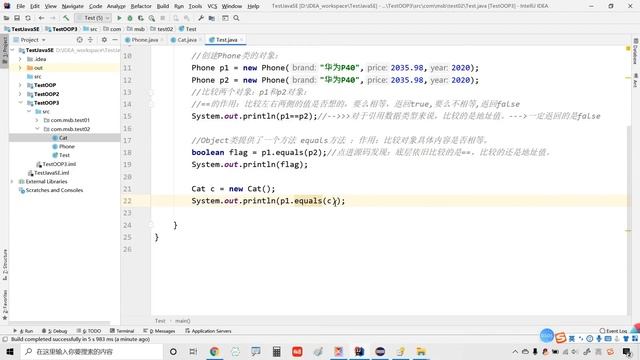
Task: Open Application Servers tool window
Action: tap(208, 331)
